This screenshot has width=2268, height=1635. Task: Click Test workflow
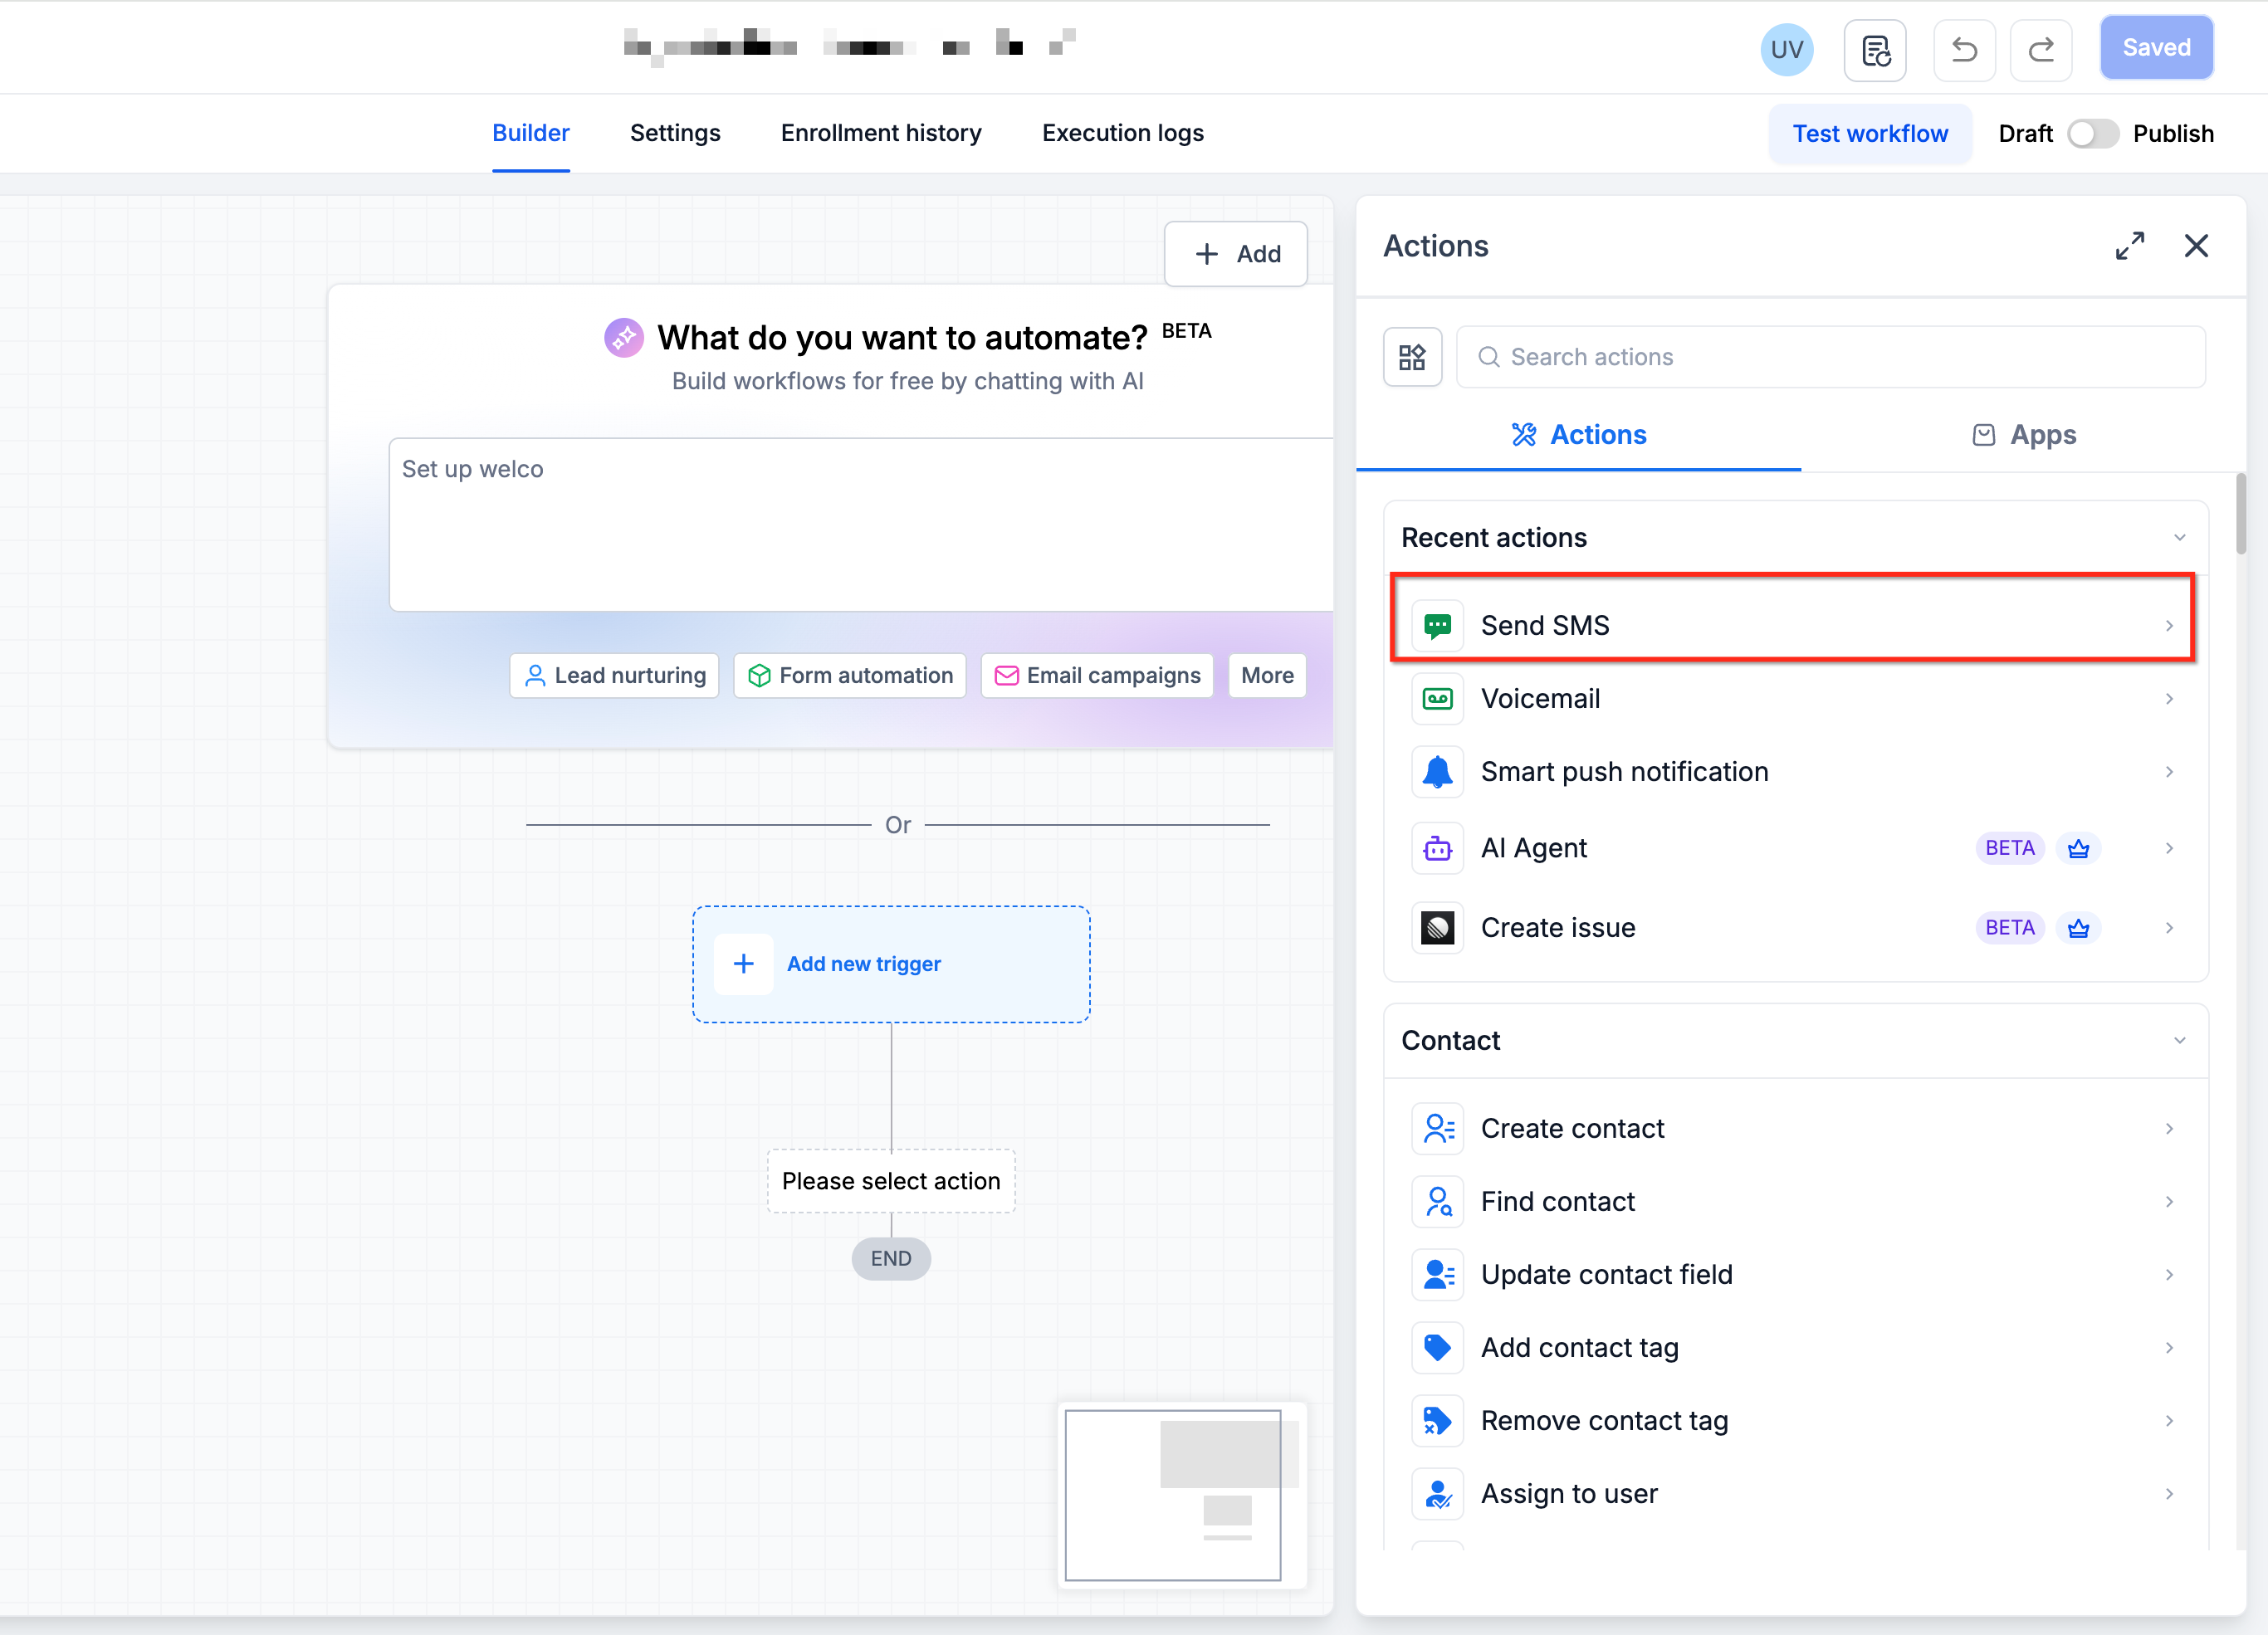coord(1870,134)
